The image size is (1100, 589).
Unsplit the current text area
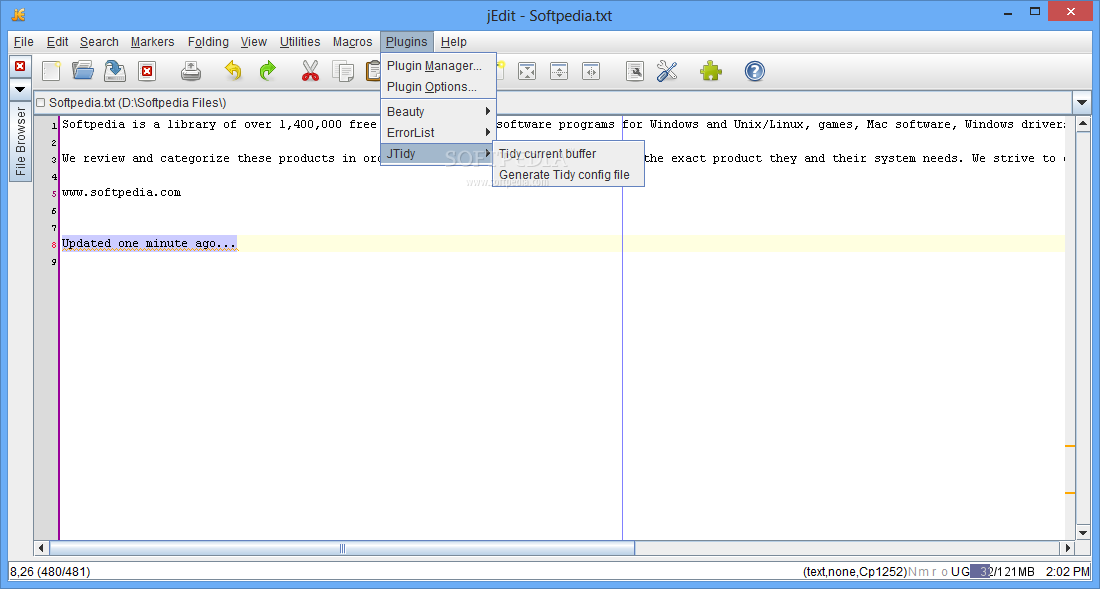pyautogui.click(x=527, y=71)
